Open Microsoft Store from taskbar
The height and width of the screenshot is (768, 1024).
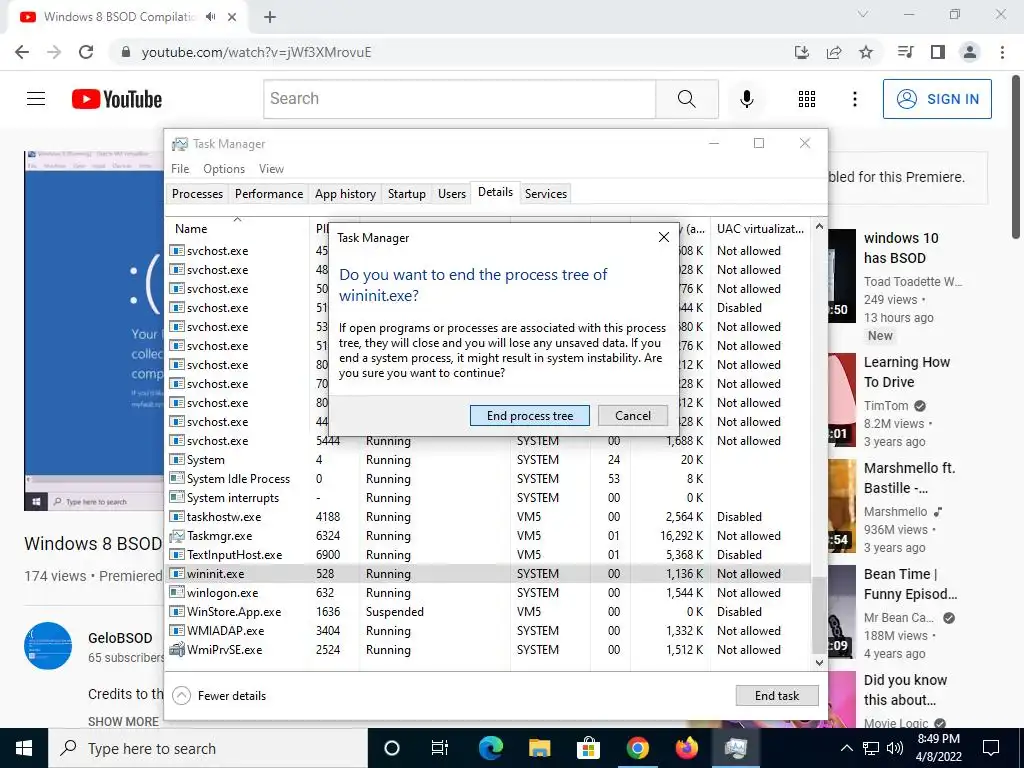[x=588, y=748]
